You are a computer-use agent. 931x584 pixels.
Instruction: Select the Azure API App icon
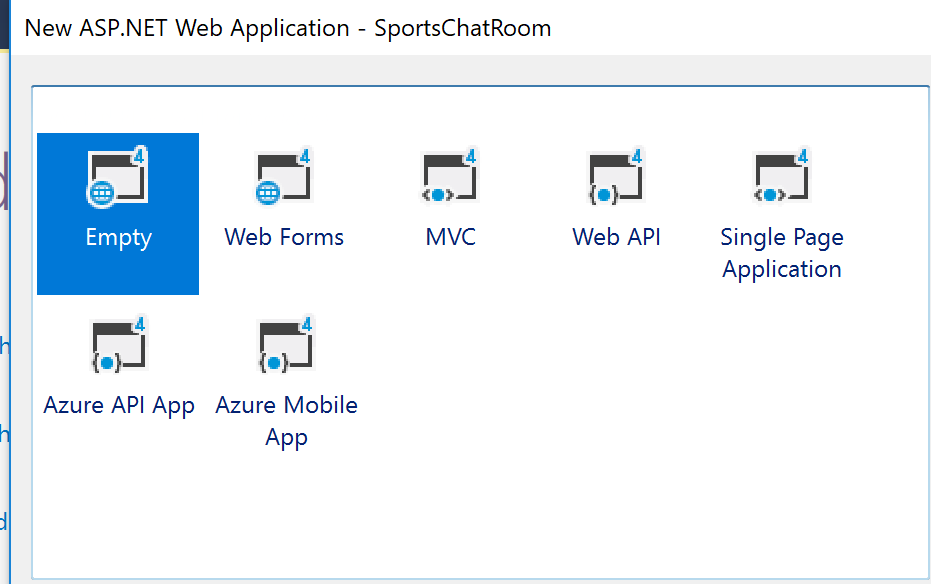click(x=118, y=346)
